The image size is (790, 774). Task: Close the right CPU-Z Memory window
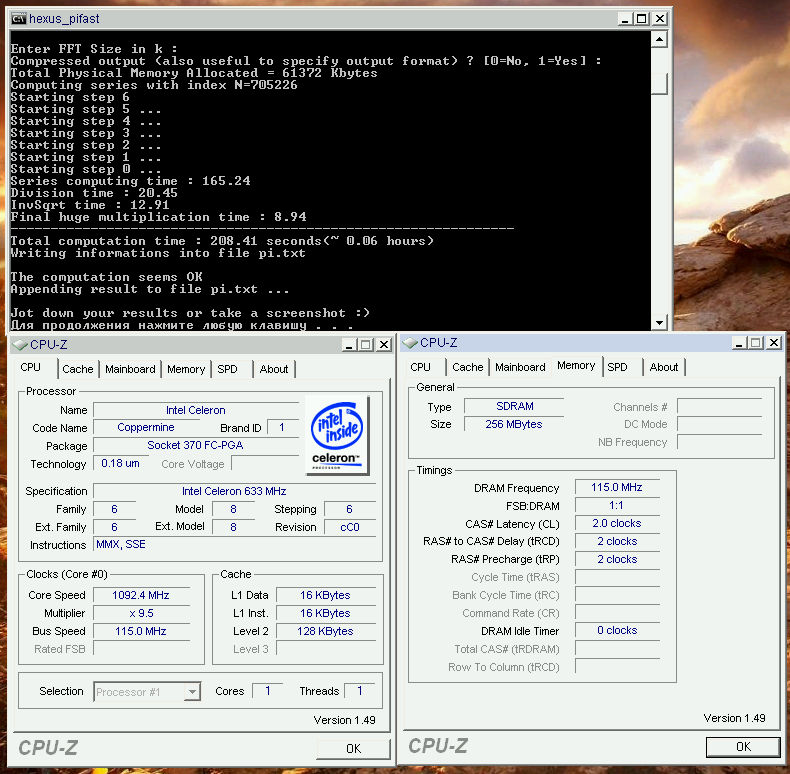[774, 343]
